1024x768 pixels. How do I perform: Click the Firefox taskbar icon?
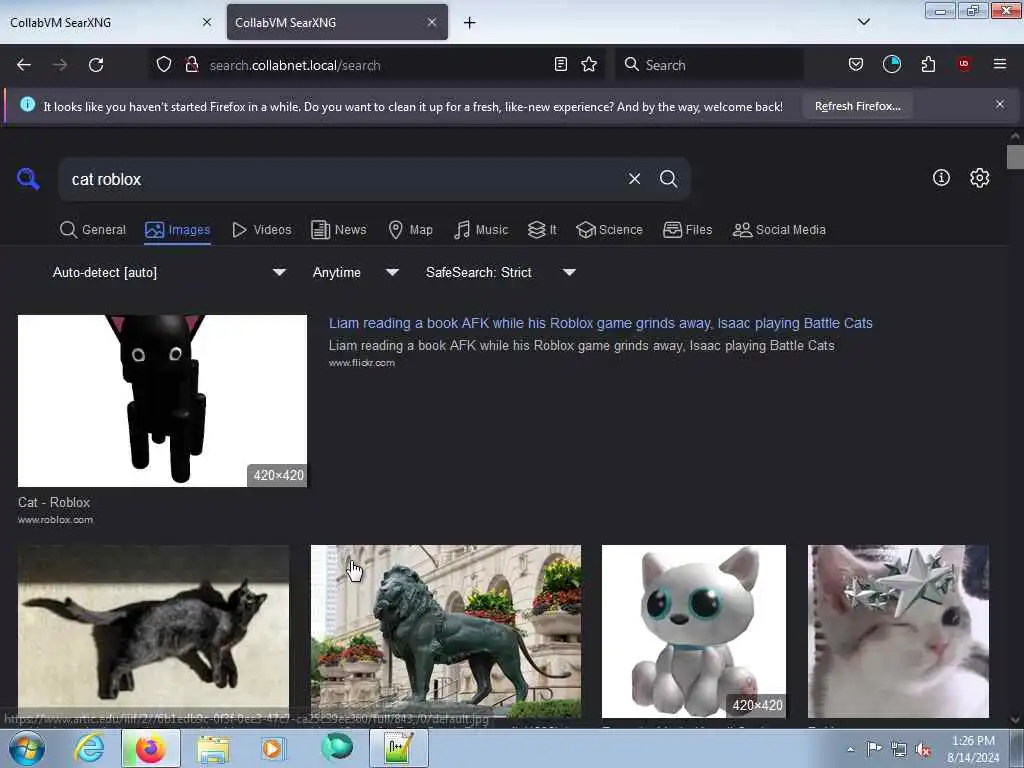[150, 748]
